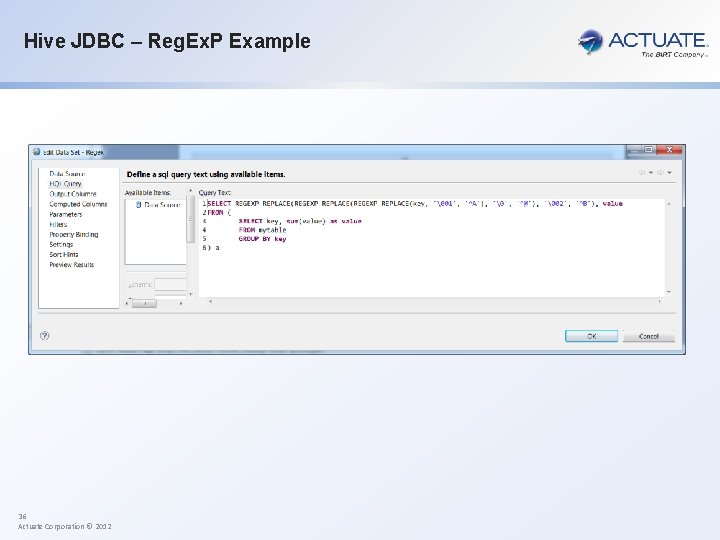This screenshot has width=720, height=540.
Task: Close the Edit Data Set dialog
Action: click(x=669, y=150)
